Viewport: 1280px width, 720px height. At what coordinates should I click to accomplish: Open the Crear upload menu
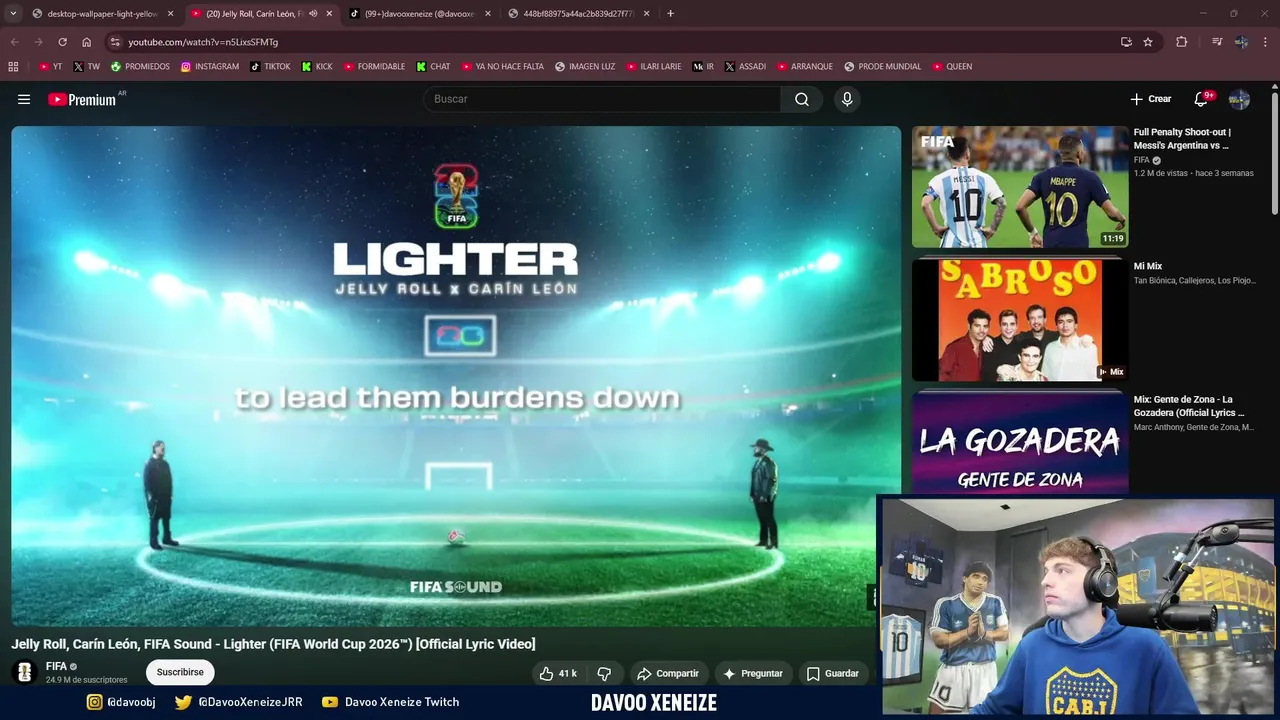click(1151, 99)
